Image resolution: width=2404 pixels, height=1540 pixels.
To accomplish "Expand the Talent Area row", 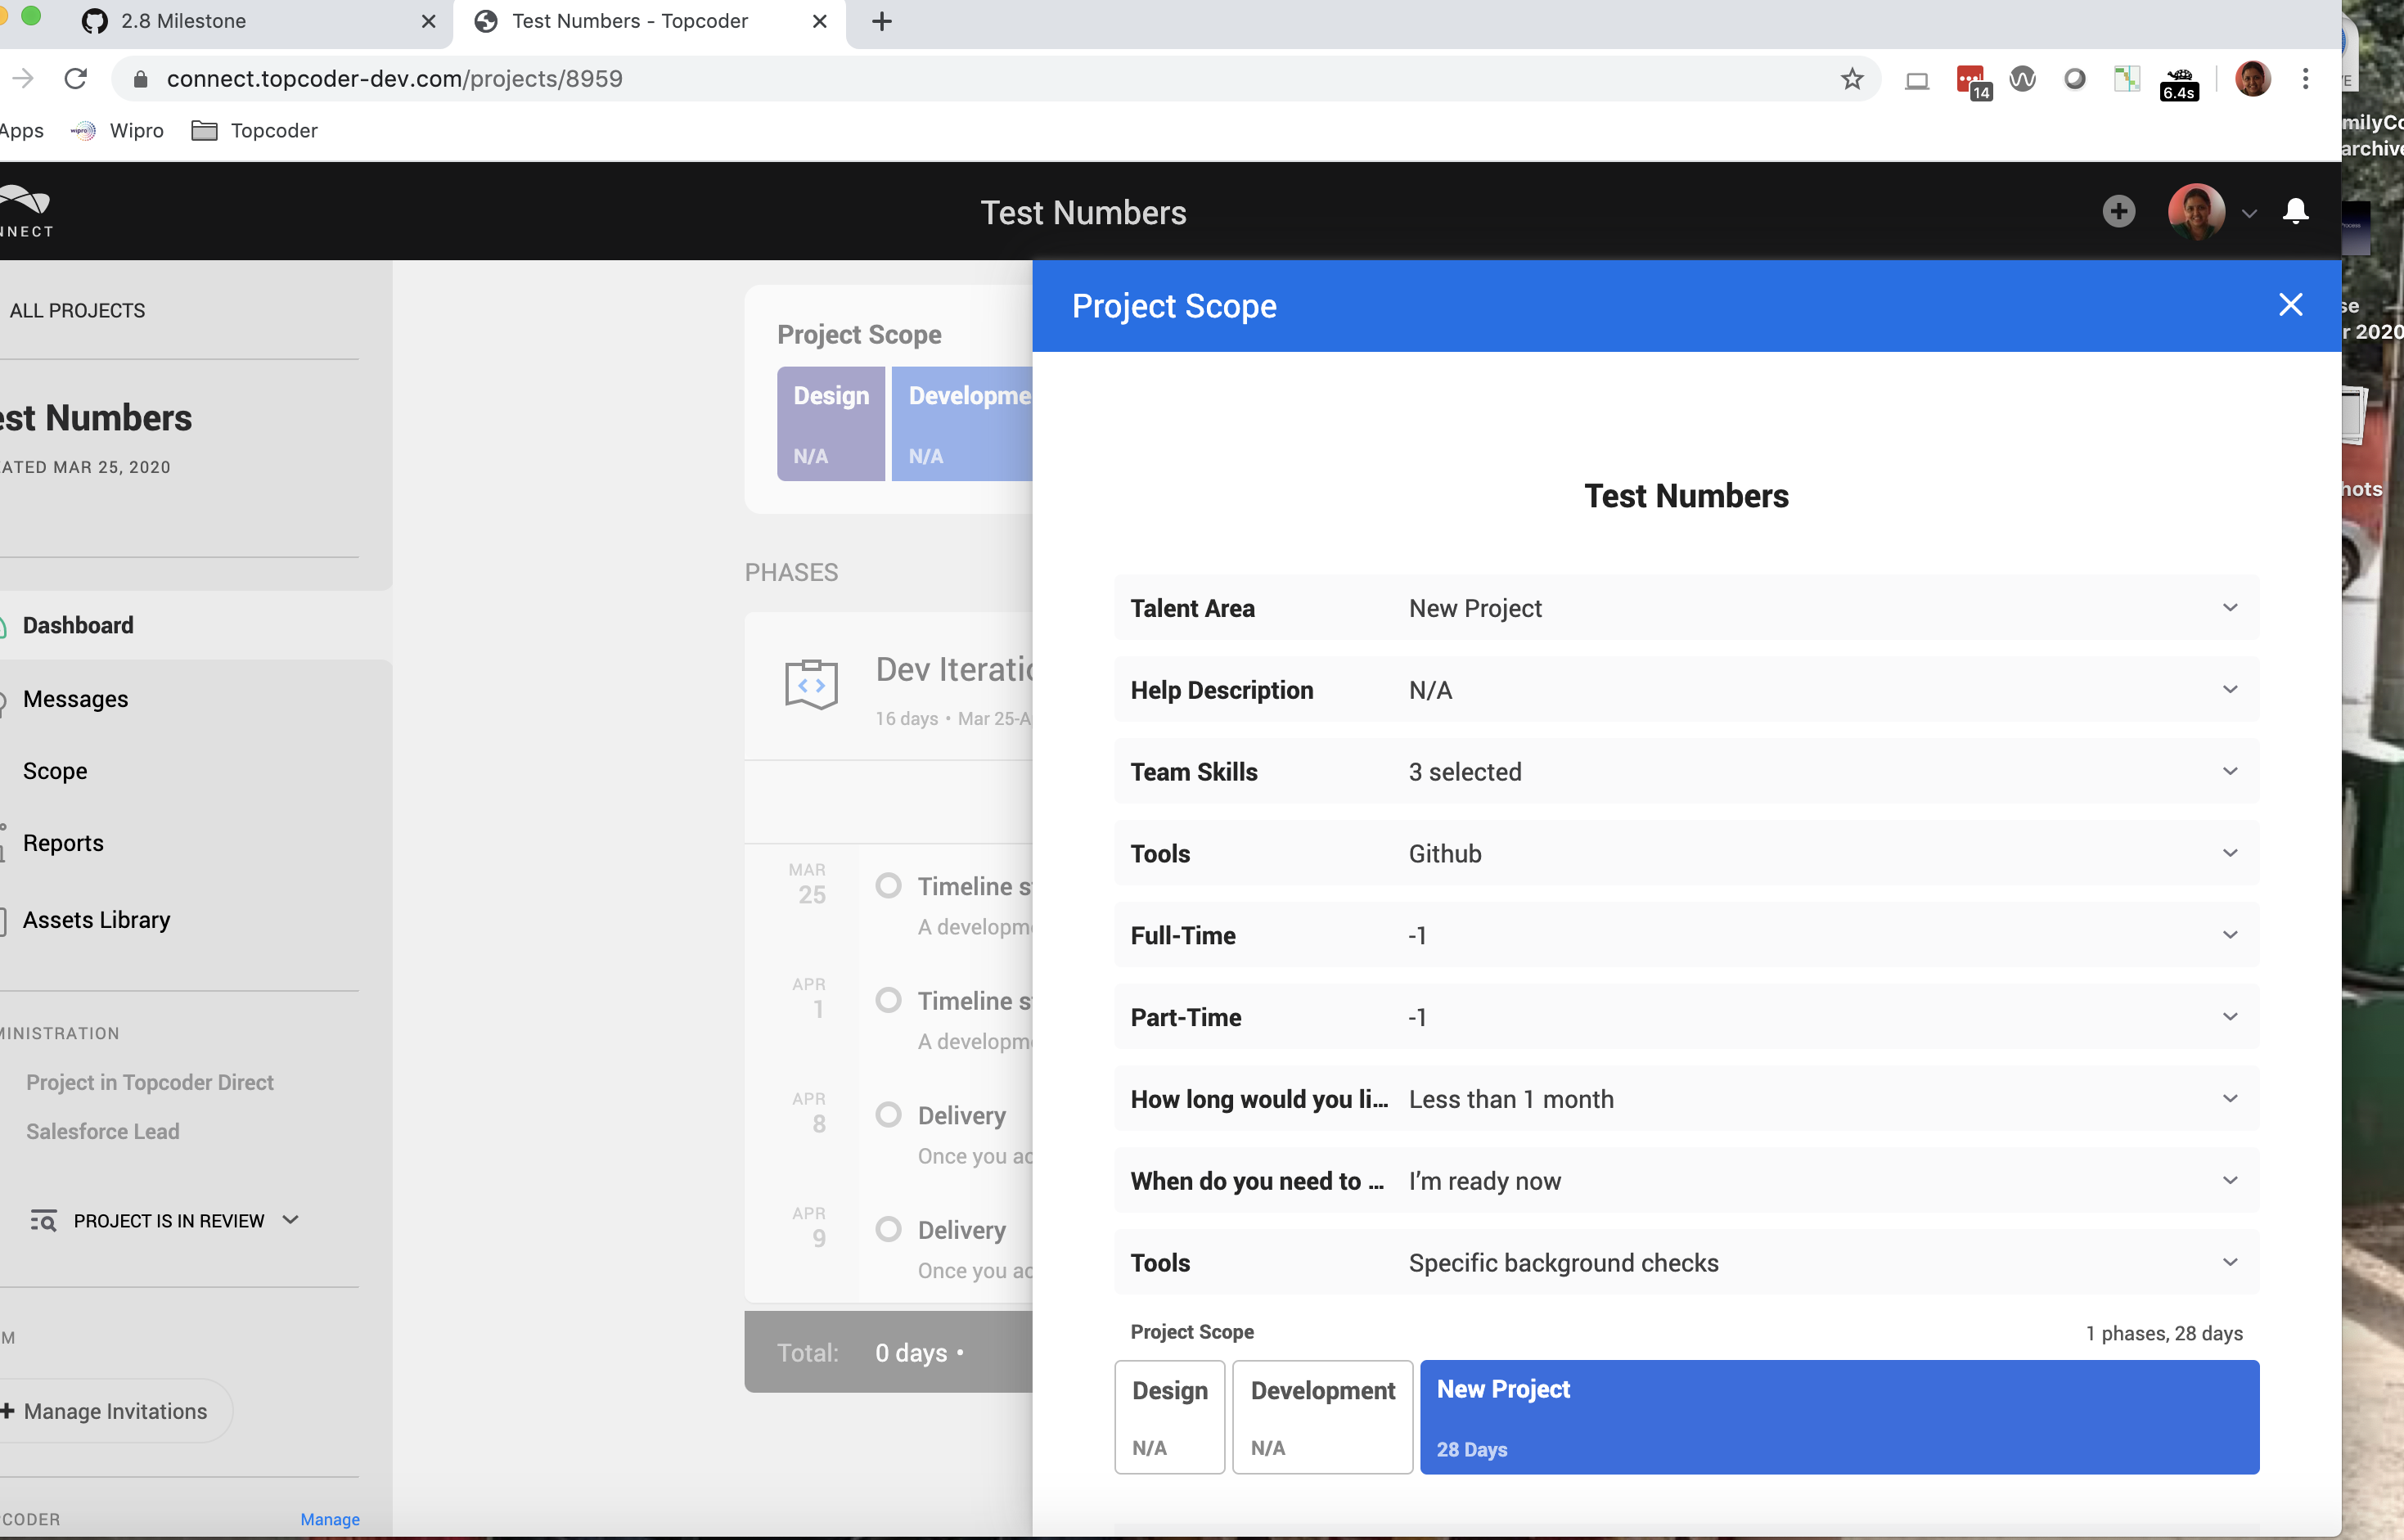I will [2229, 608].
